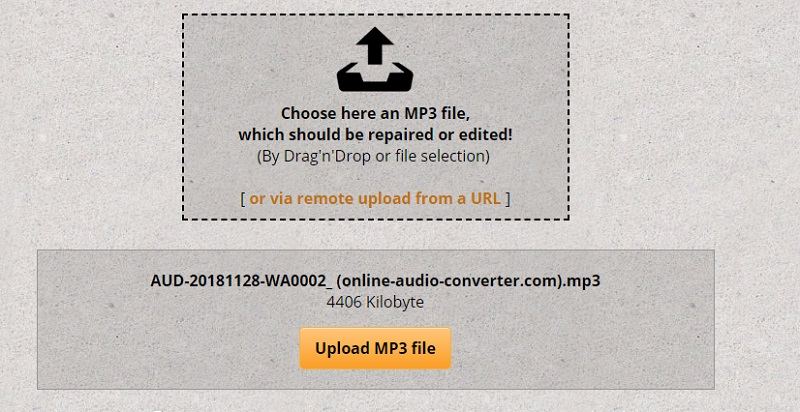Click the word 'URL' in the orange link
The width and height of the screenshot is (800, 412).
coord(485,198)
